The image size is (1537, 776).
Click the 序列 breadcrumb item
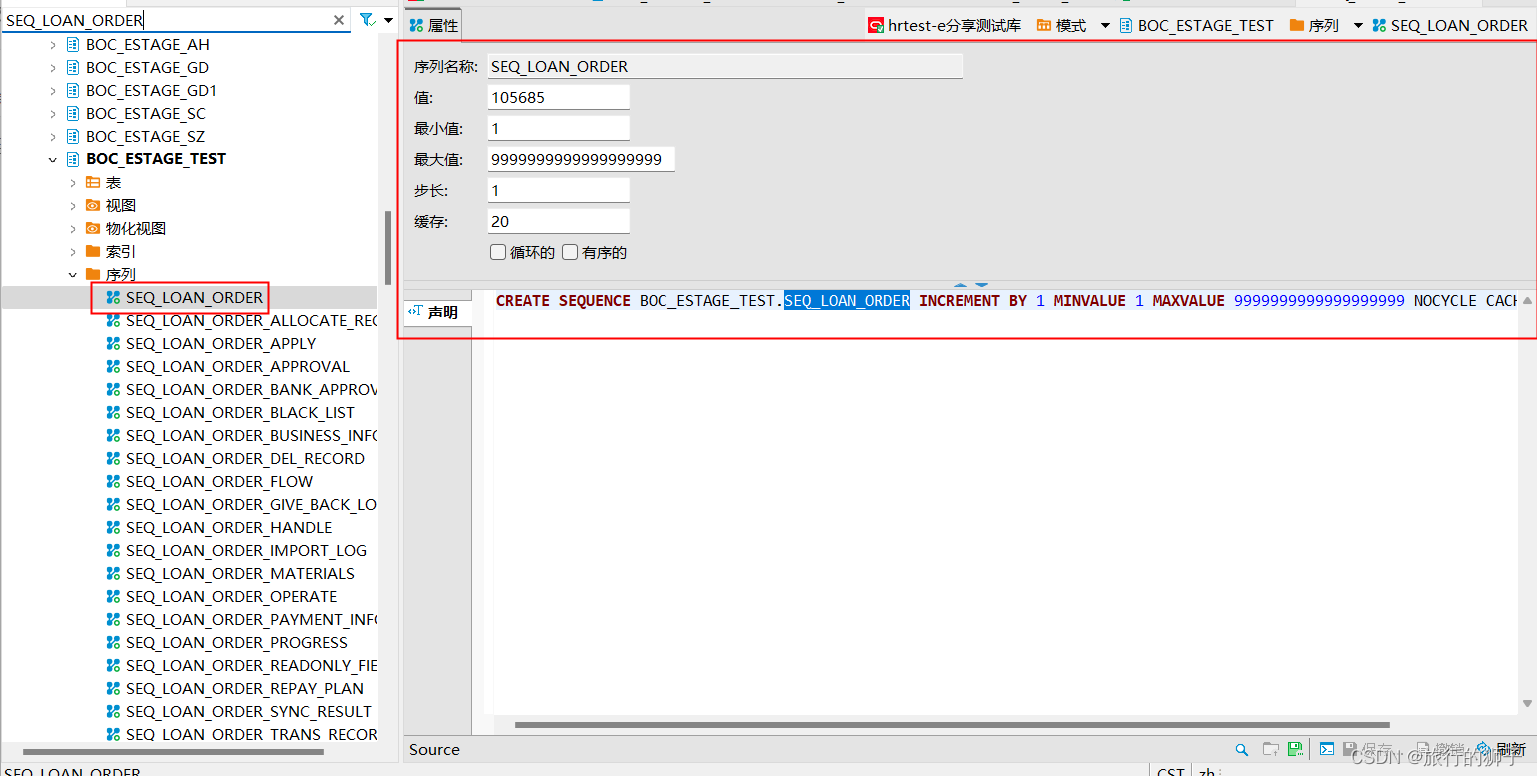pos(1314,25)
